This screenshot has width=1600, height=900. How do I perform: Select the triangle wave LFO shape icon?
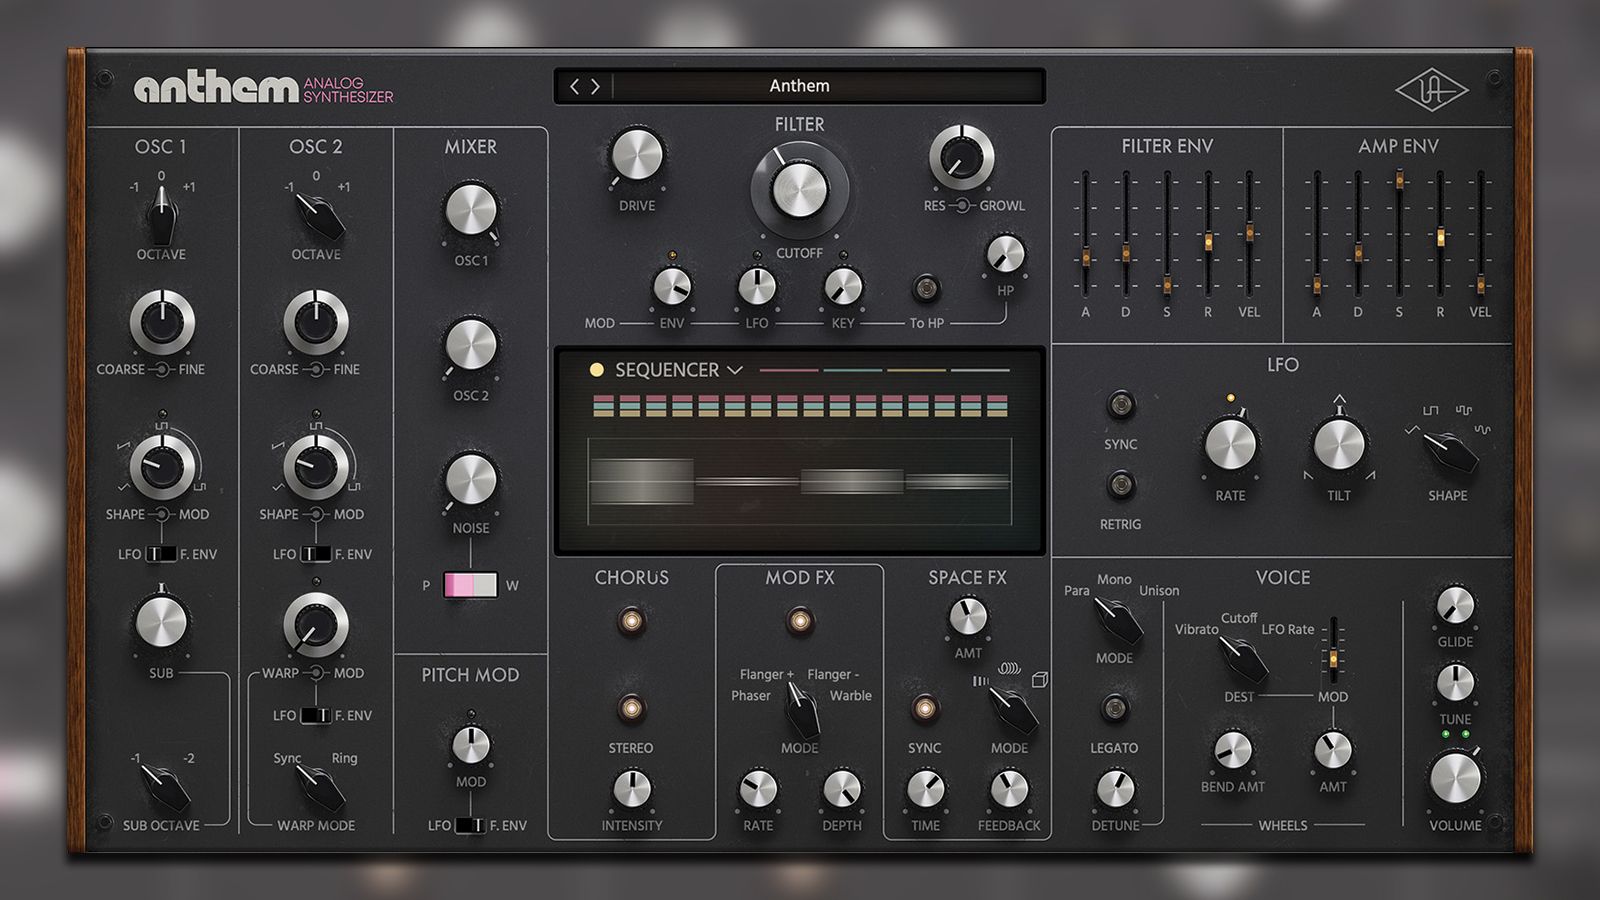pos(1412,429)
